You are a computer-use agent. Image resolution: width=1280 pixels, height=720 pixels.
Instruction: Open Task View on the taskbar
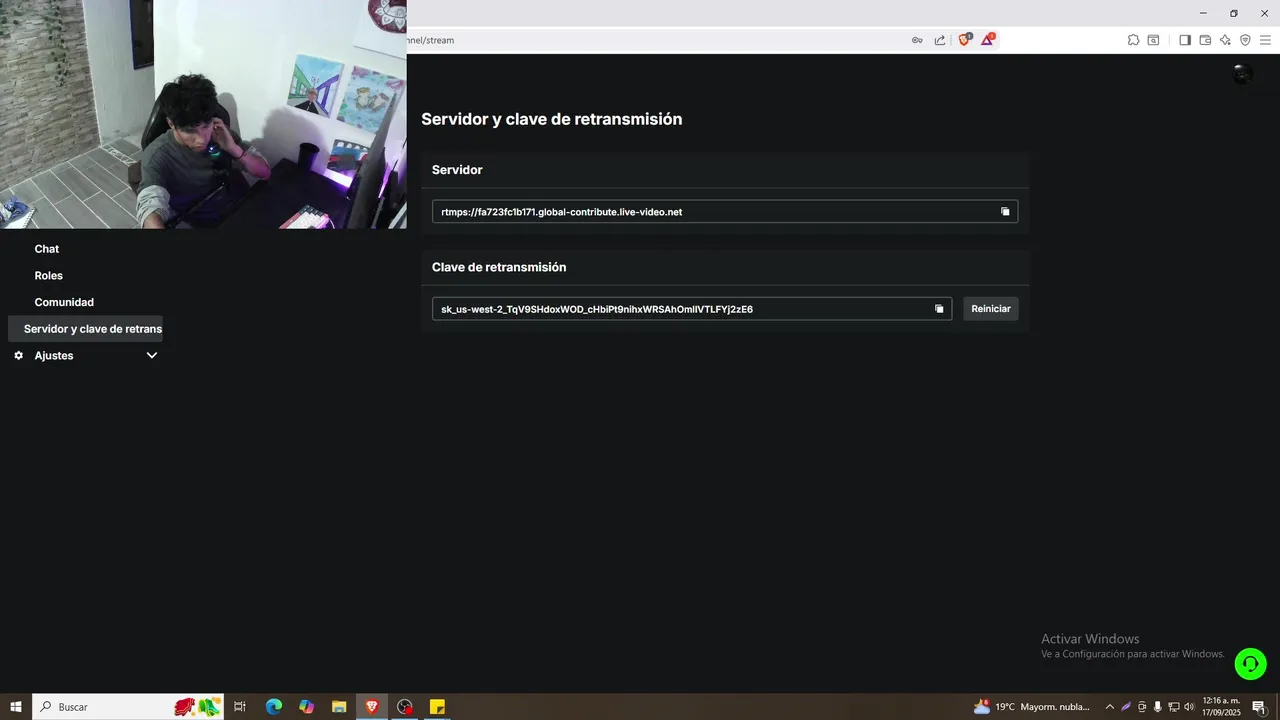tap(240, 707)
